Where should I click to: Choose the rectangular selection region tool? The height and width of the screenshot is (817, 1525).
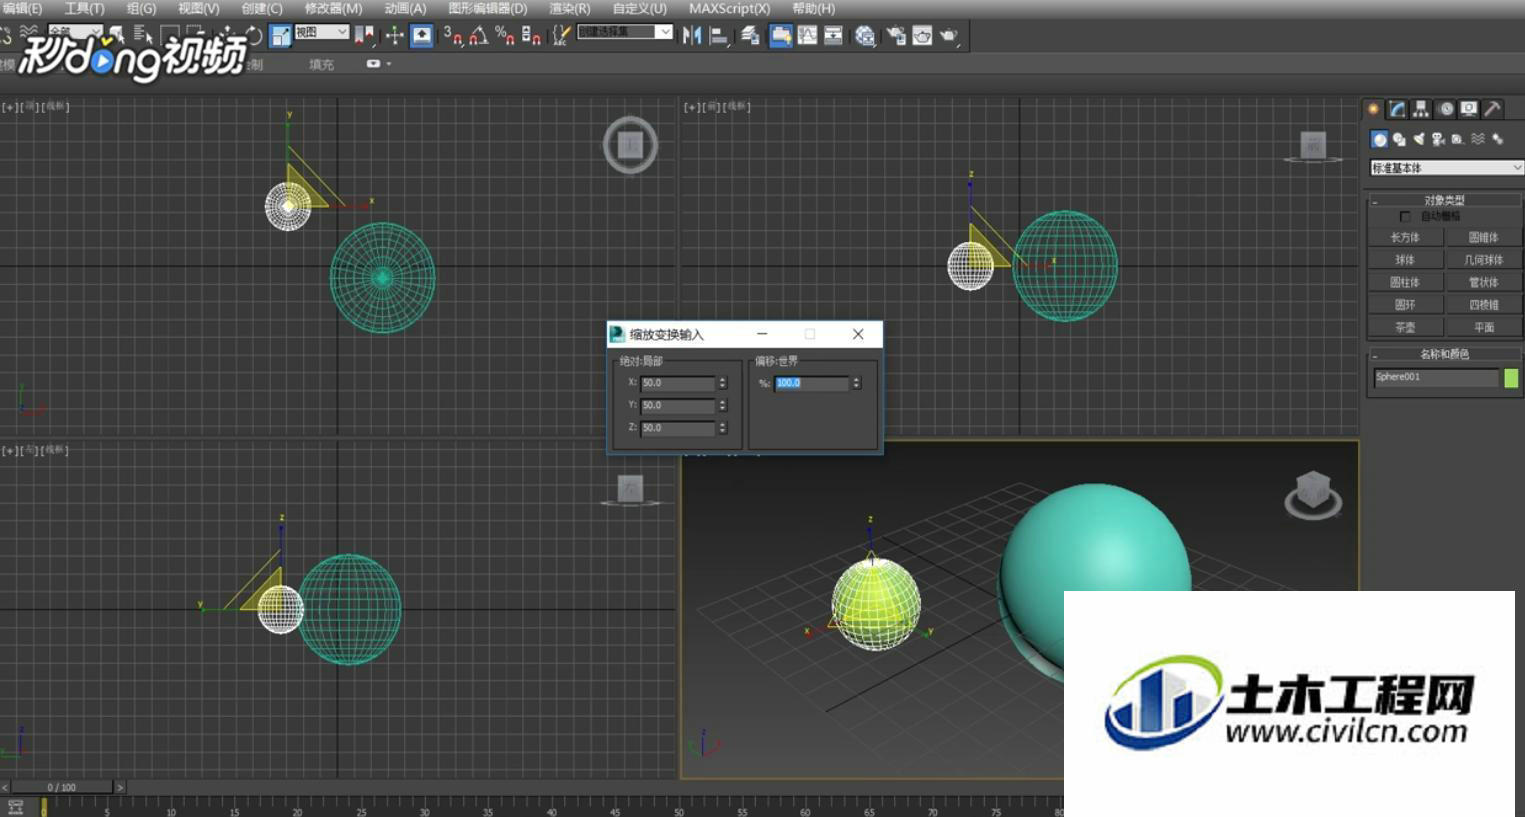click(x=168, y=36)
